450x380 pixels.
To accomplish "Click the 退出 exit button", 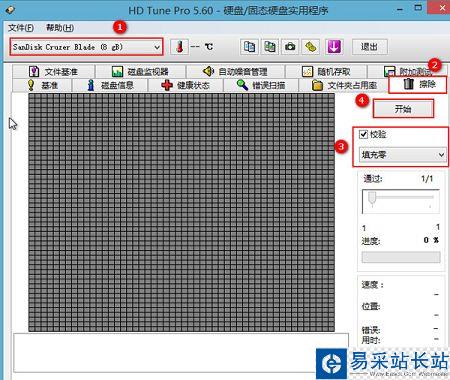I will [370, 47].
